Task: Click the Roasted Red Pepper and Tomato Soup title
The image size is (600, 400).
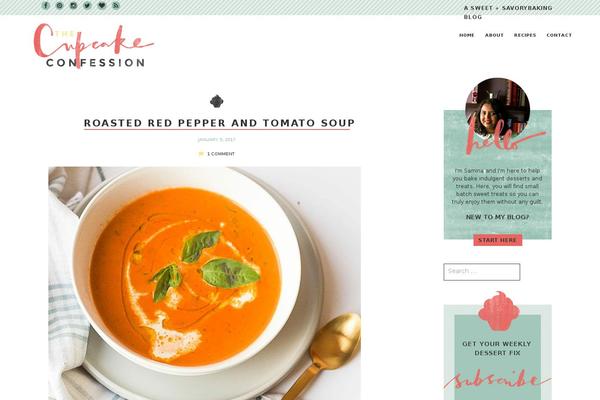Action: pyautogui.click(x=219, y=123)
